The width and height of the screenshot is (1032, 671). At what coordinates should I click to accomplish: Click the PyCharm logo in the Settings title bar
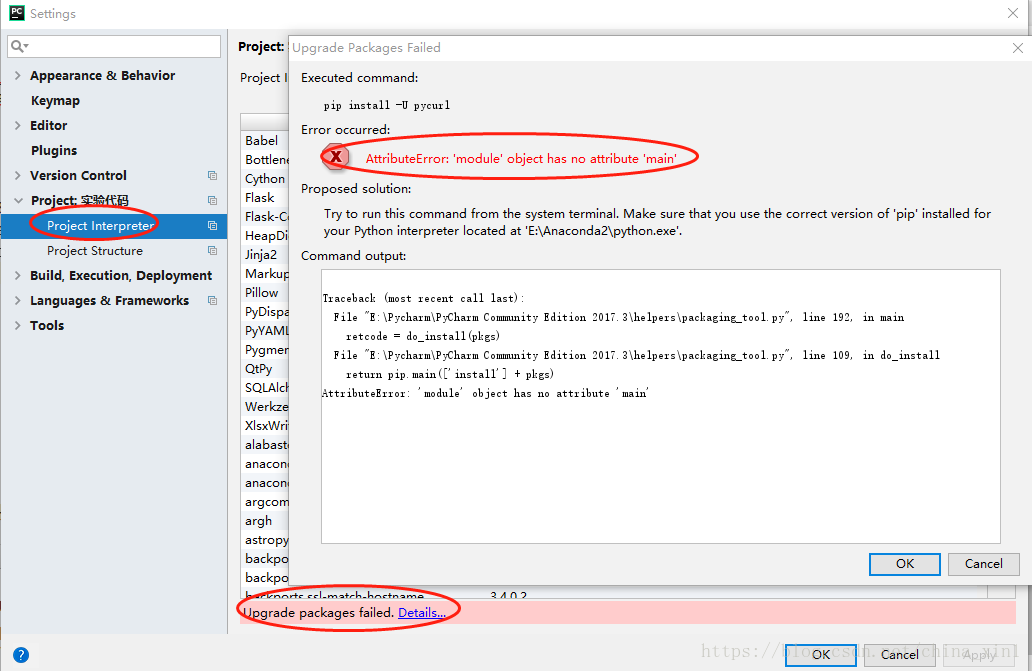[16, 13]
